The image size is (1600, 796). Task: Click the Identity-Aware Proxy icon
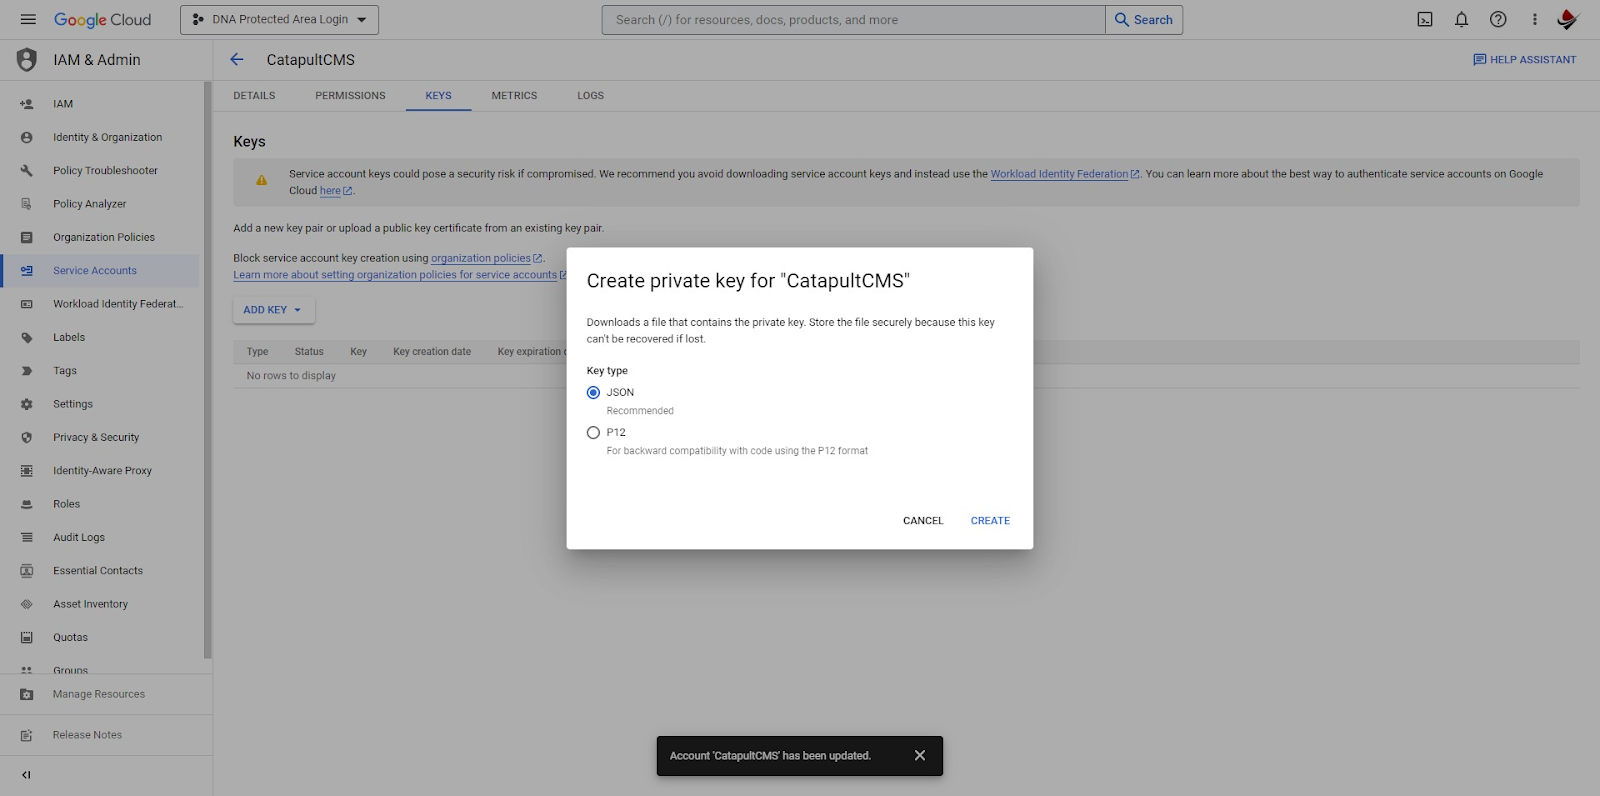(27, 471)
